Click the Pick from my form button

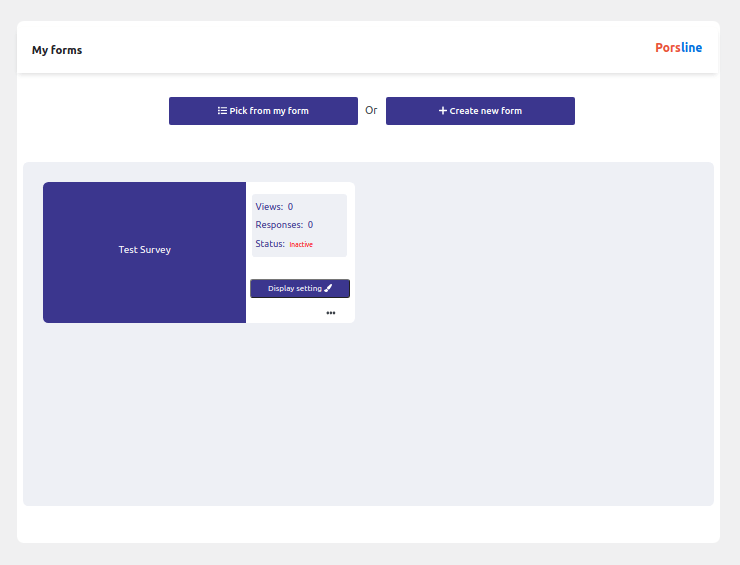coord(263,111)
